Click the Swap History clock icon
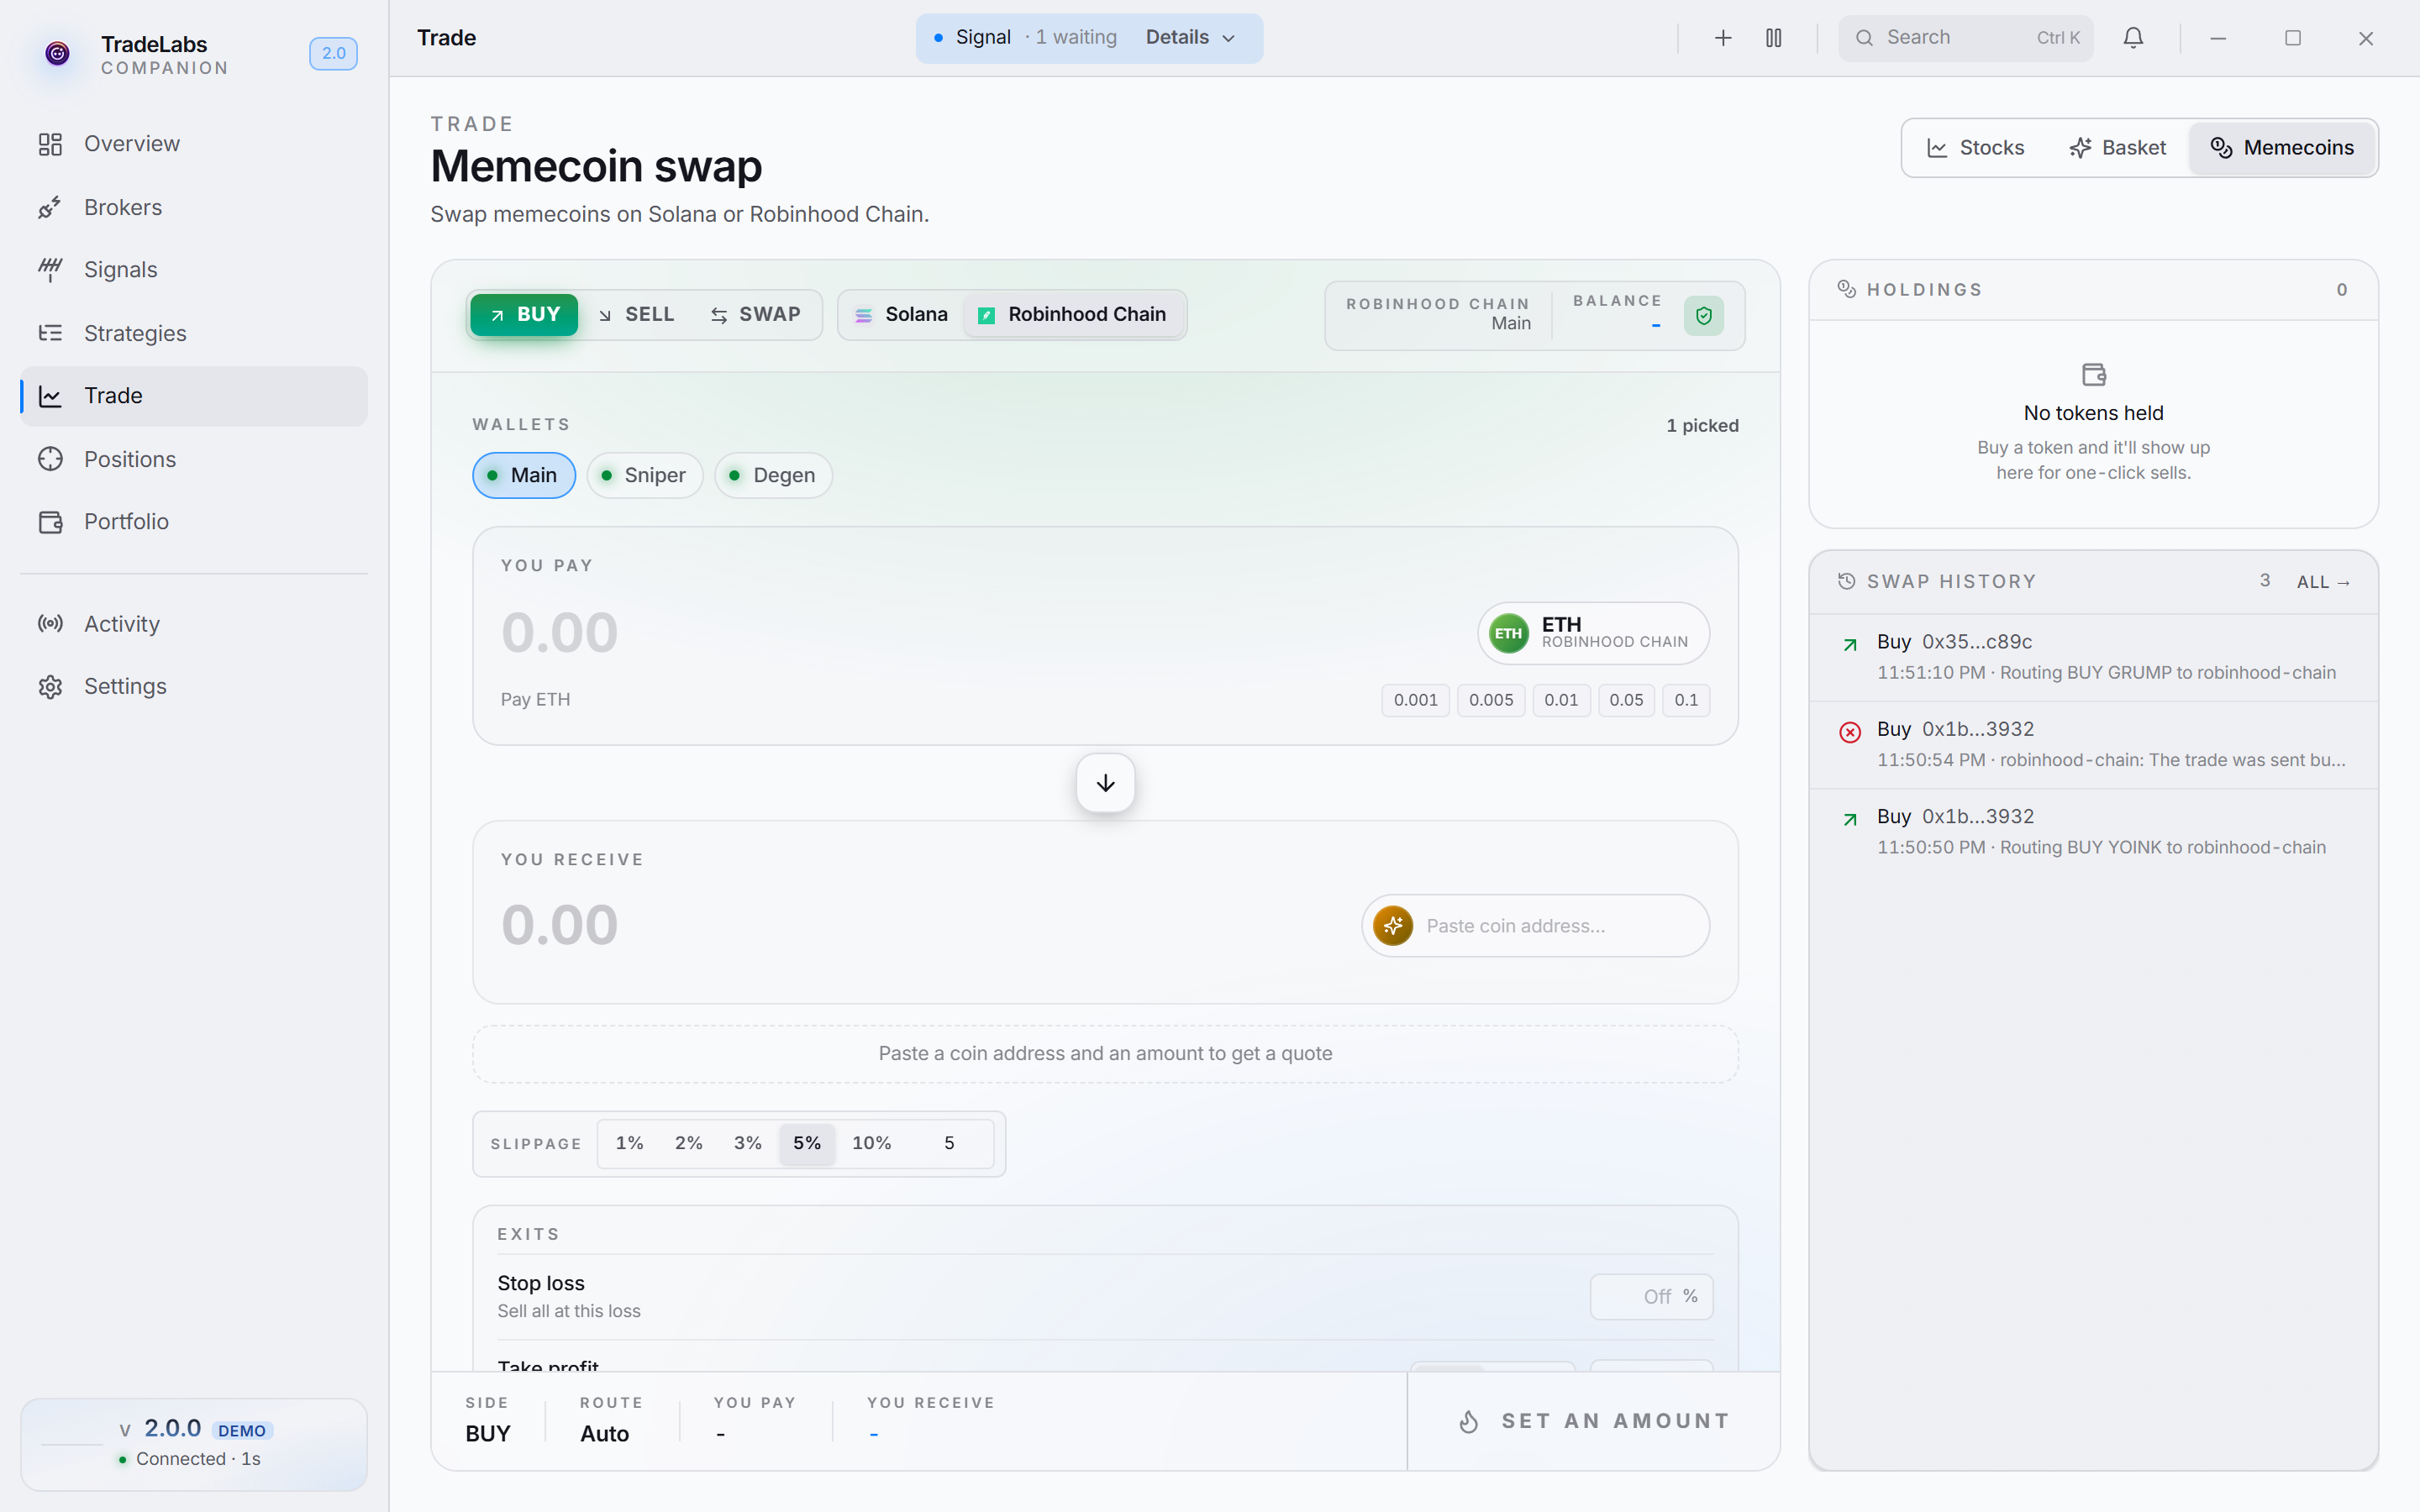The width and height of the screenshot is (2420, 1512). [1846, 581]
